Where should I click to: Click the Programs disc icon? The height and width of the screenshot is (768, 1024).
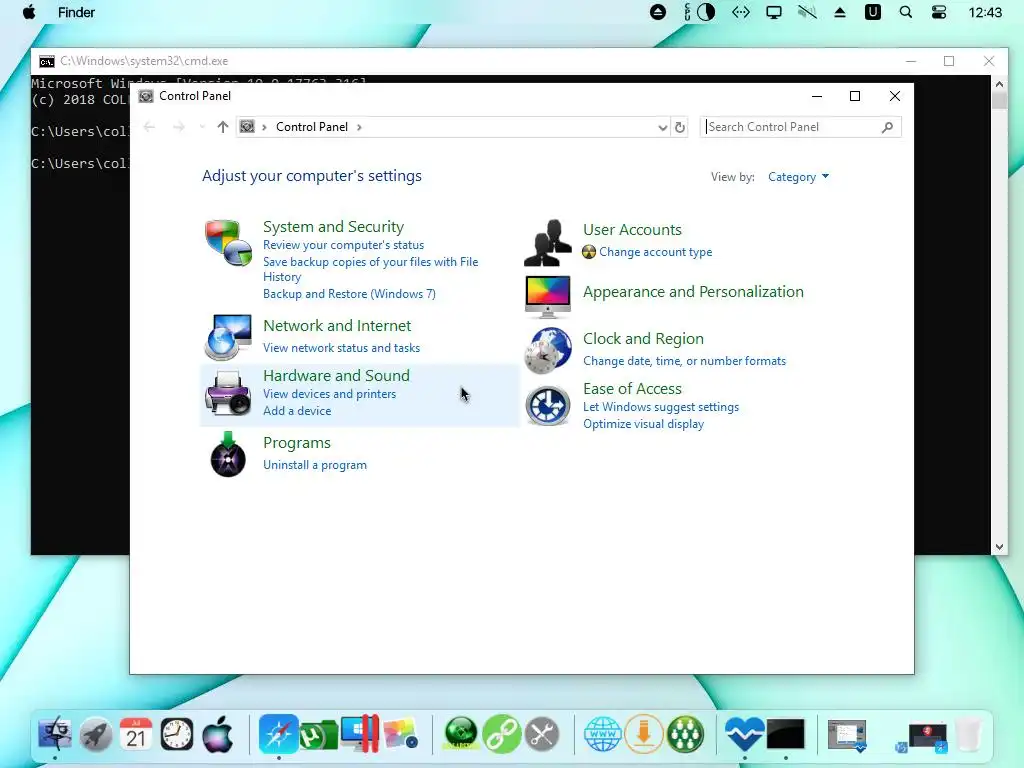click(228, 455)
